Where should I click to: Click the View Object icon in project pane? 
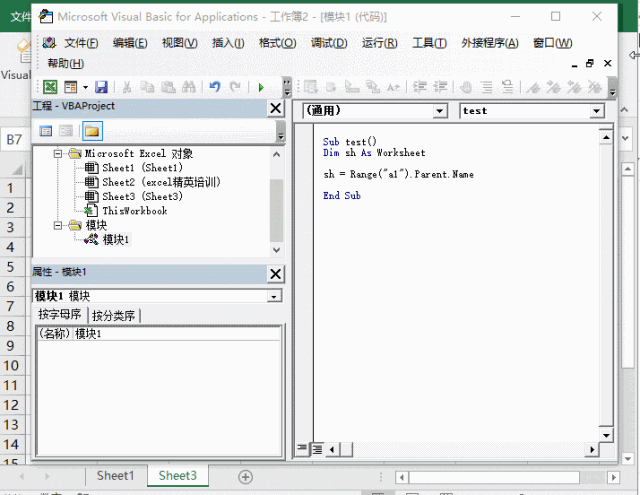66,131
